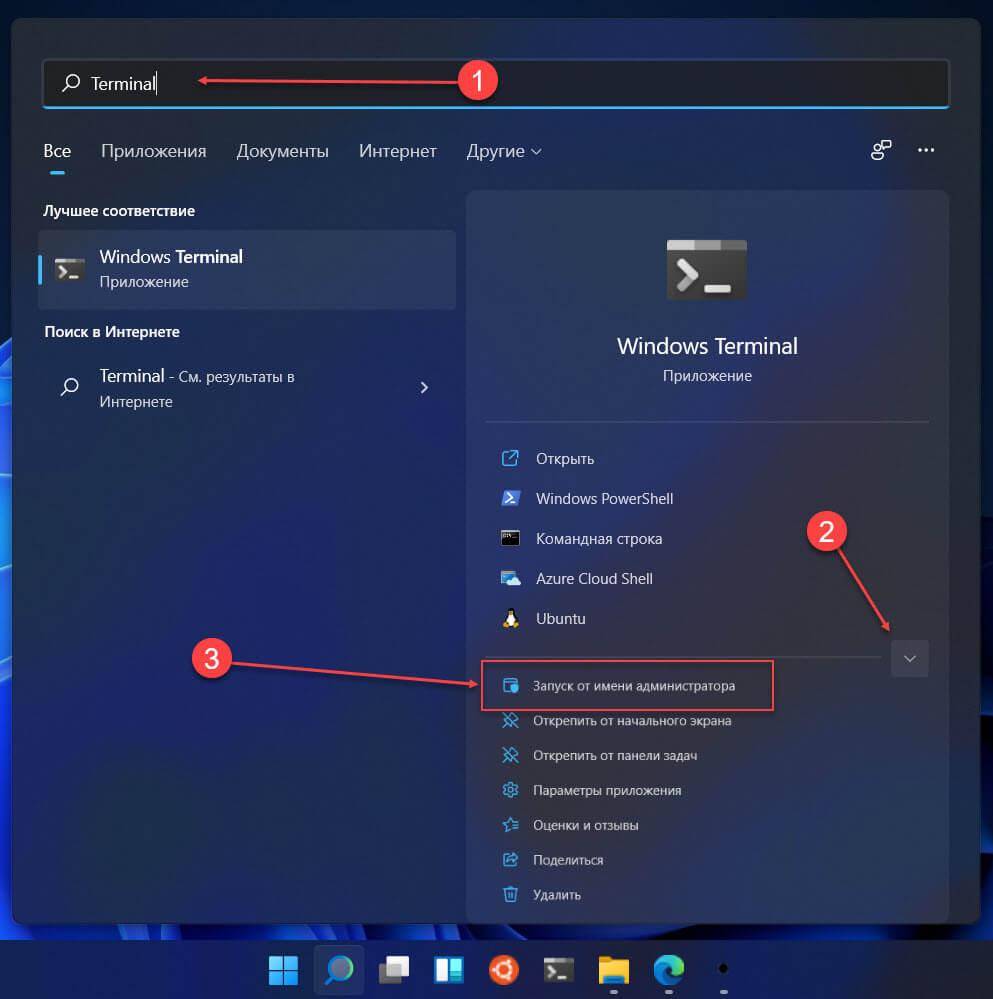Click the Windows Terminal title in preview pane
This screenshot has width=993, height=999.
pyautogui.click(x=707, y=346)
